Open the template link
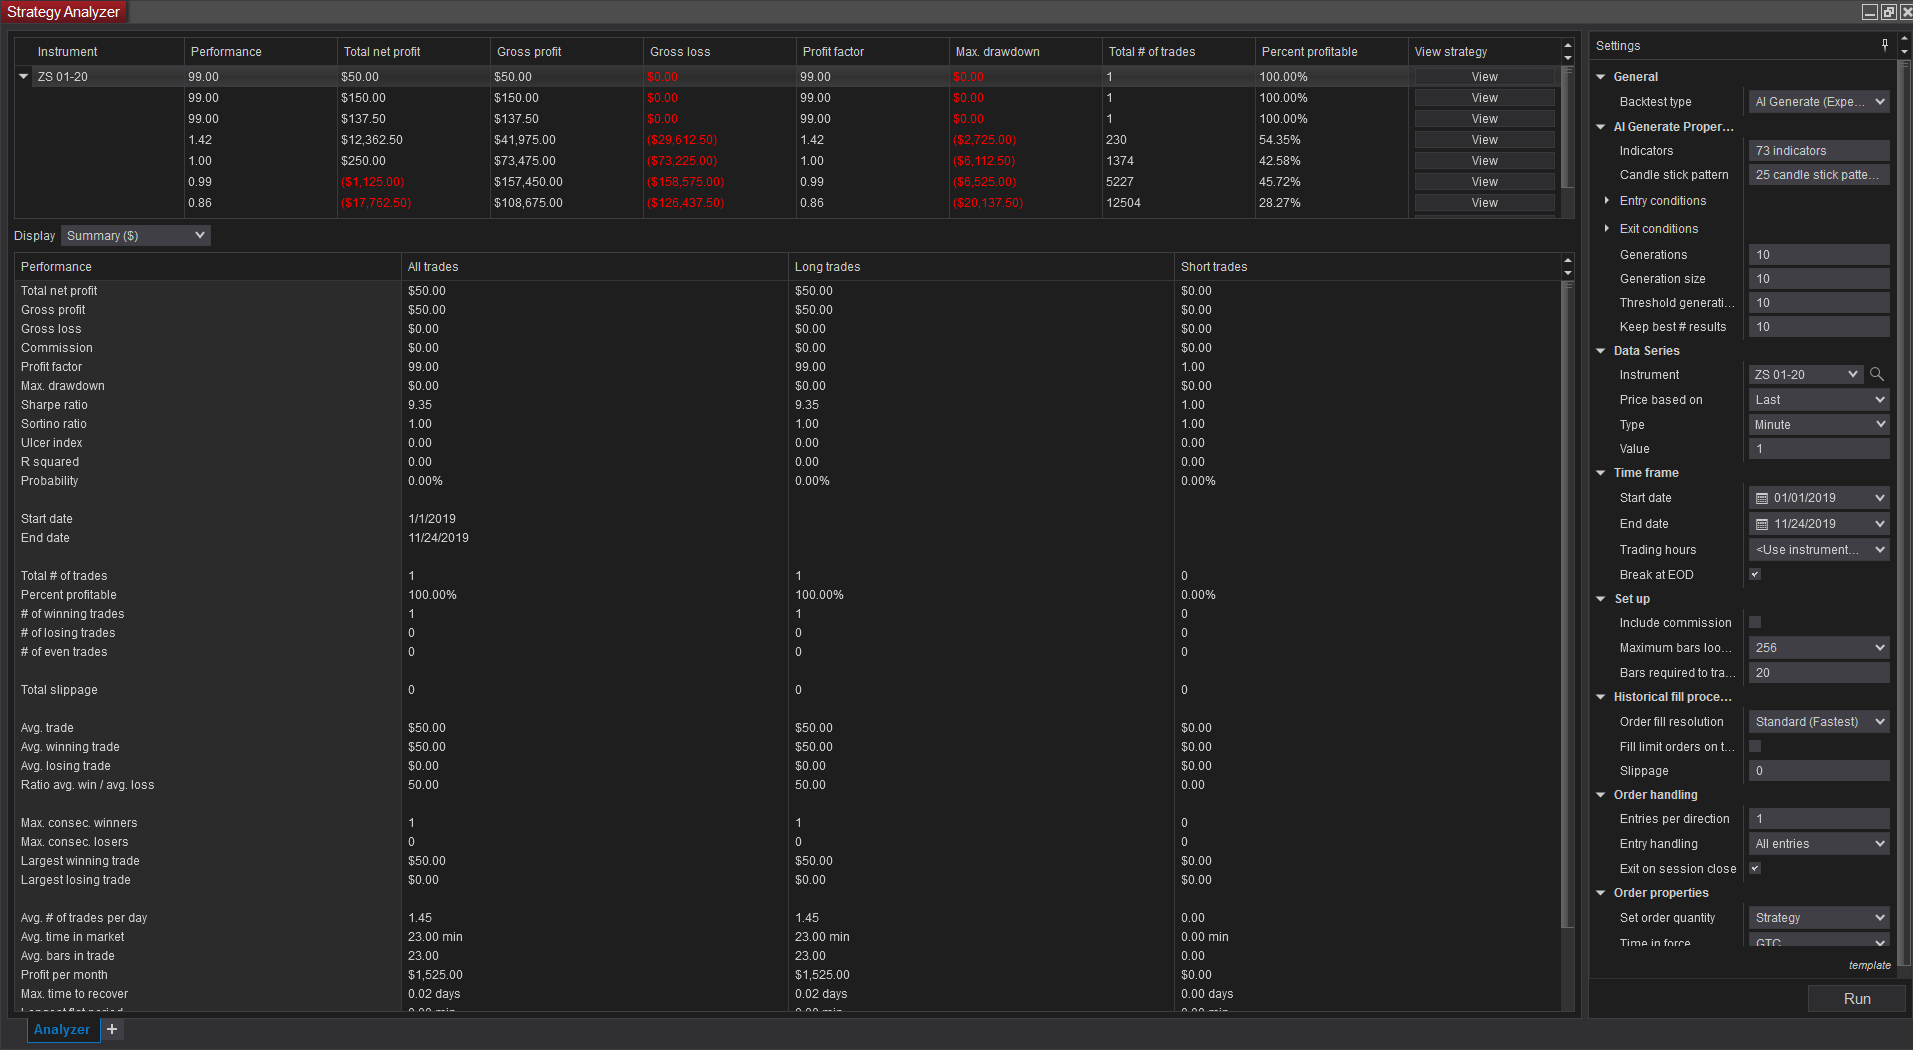1913x1050 pixels. coord(1869,965)
